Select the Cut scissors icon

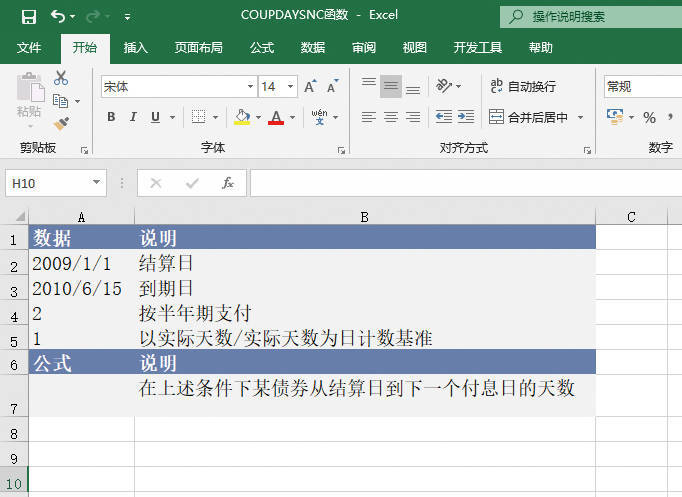61,78
